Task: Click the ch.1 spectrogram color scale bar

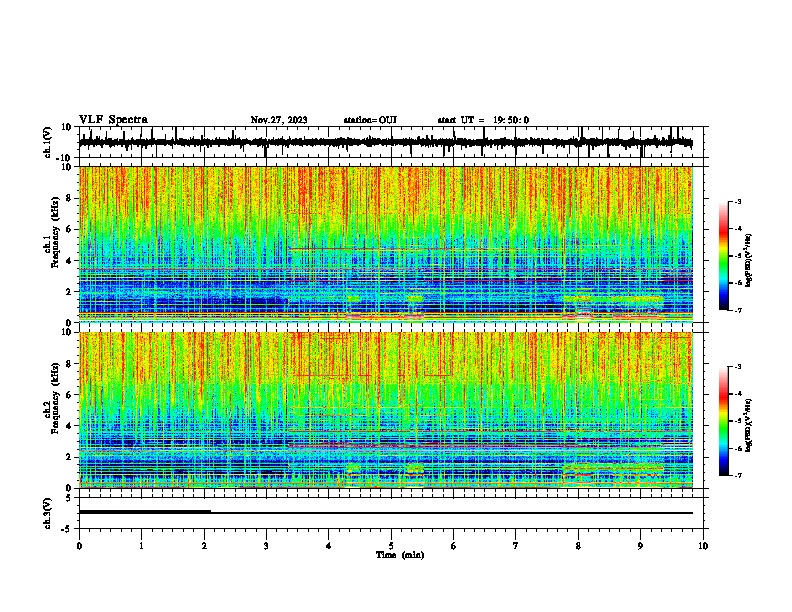Action: (723, 256)
